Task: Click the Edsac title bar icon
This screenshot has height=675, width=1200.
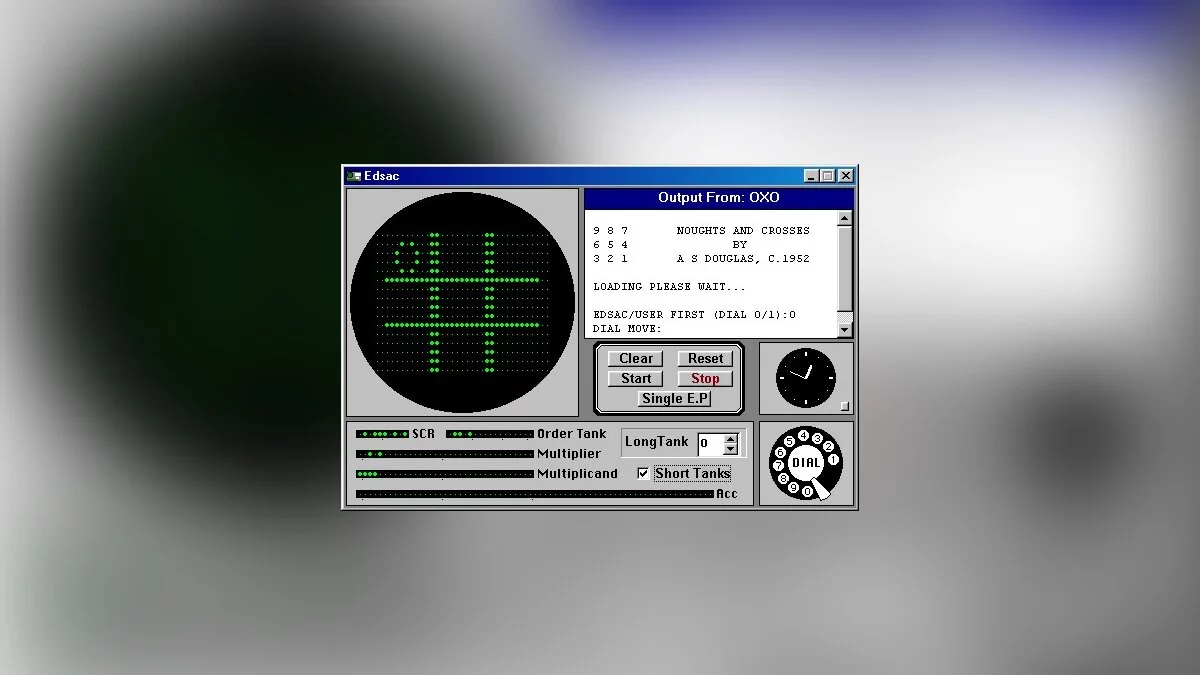Action: (x=353, y=176)
